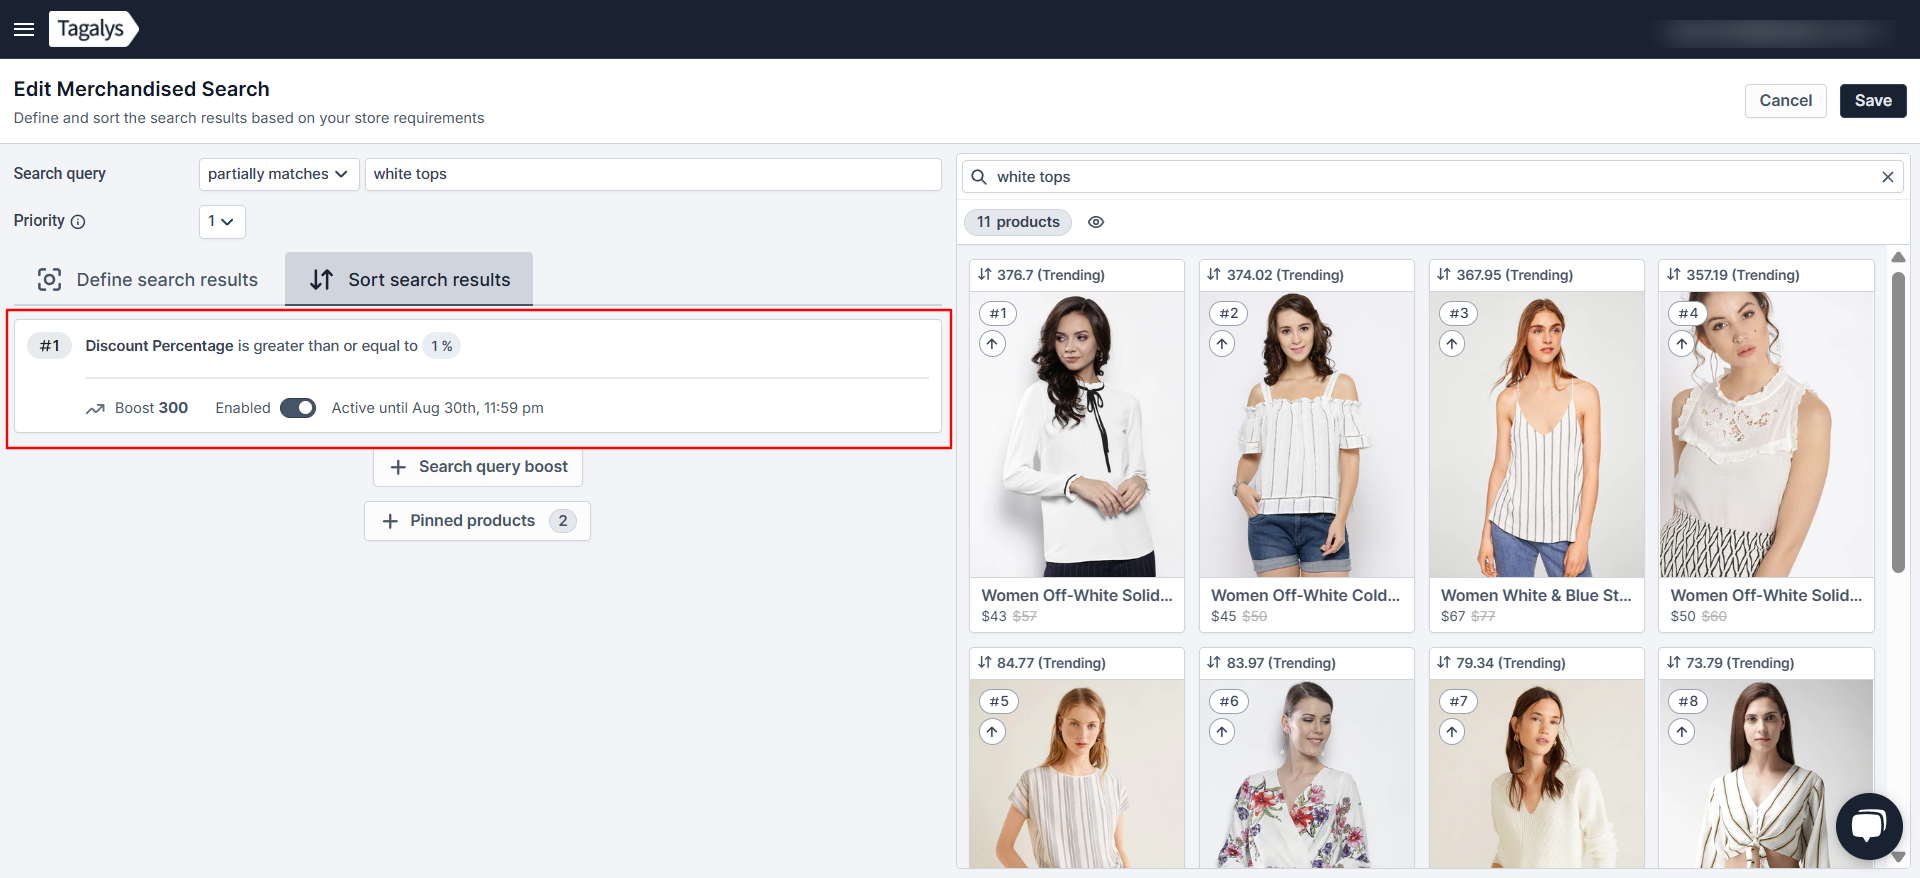Click the sort icon beside 73.79 (Trending)
Image resolution: width=1920 pixels, height=878 pixels.
pyautogui.click(x=1674, y=663)
